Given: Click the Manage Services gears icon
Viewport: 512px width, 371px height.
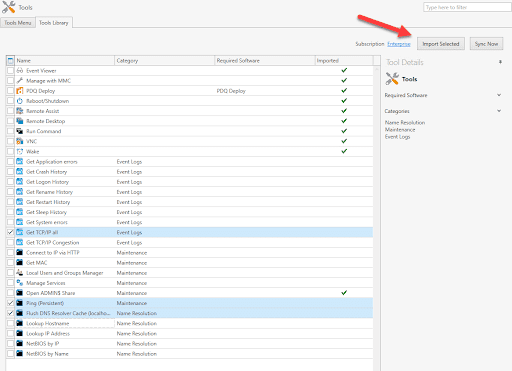Looking at the screenshot, I should click(20, 283).
